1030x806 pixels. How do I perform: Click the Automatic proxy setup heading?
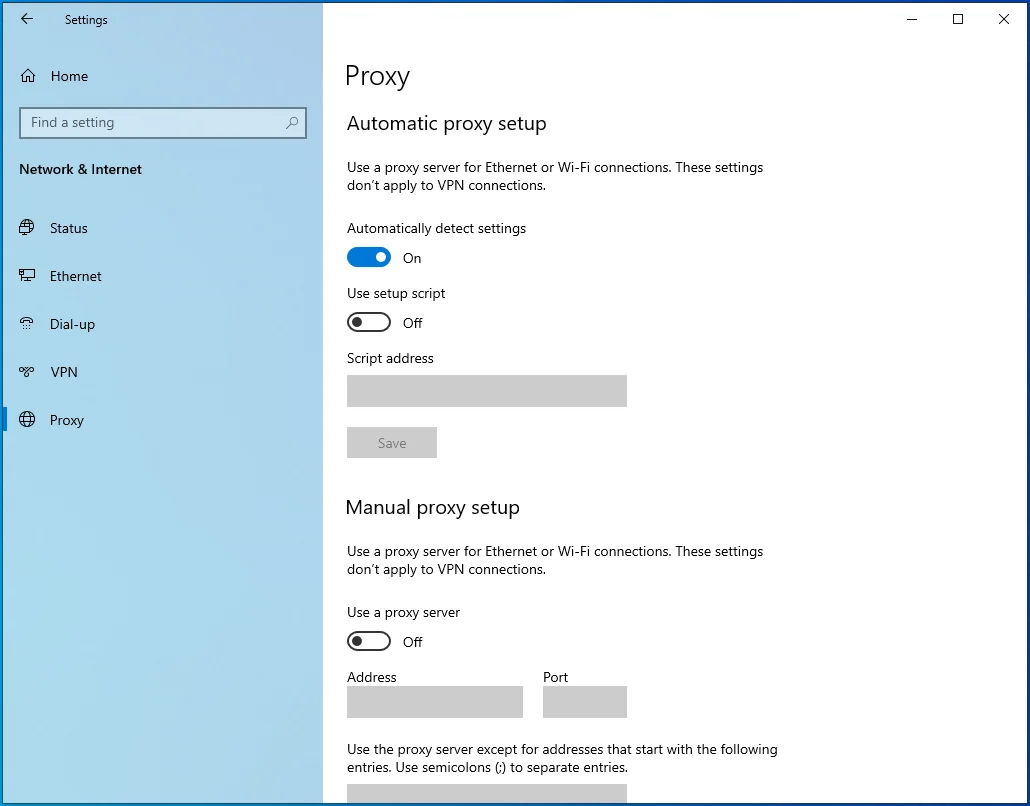coord(447,123)
